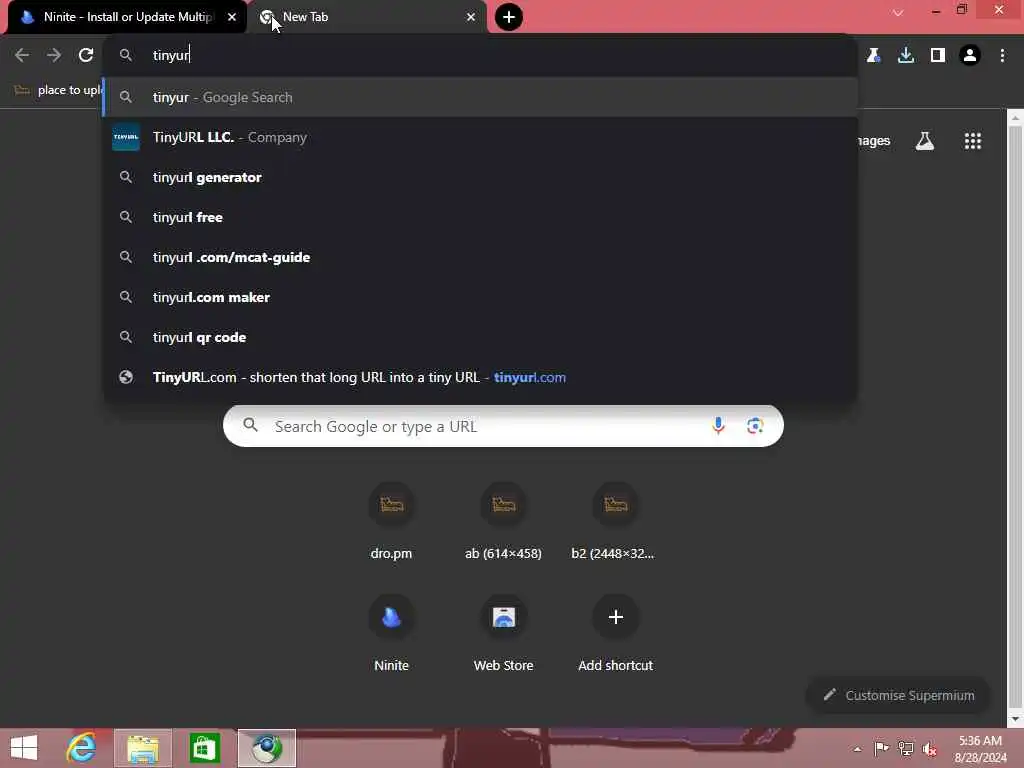Viewport: 1024px width, 768px height.
Task: Reload the page with the refresh icon
Action: [86, 56]
